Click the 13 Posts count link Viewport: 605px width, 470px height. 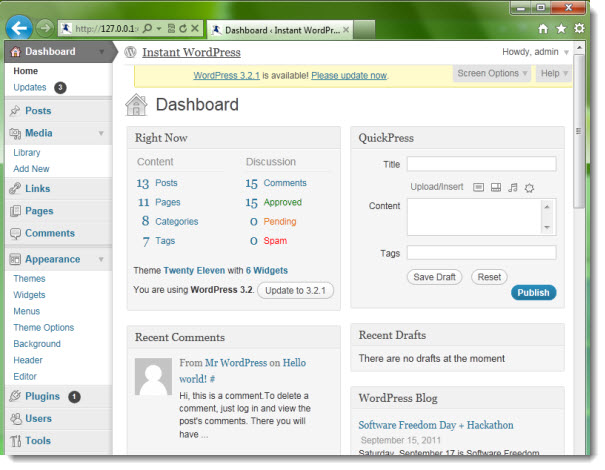pos(157,183)
